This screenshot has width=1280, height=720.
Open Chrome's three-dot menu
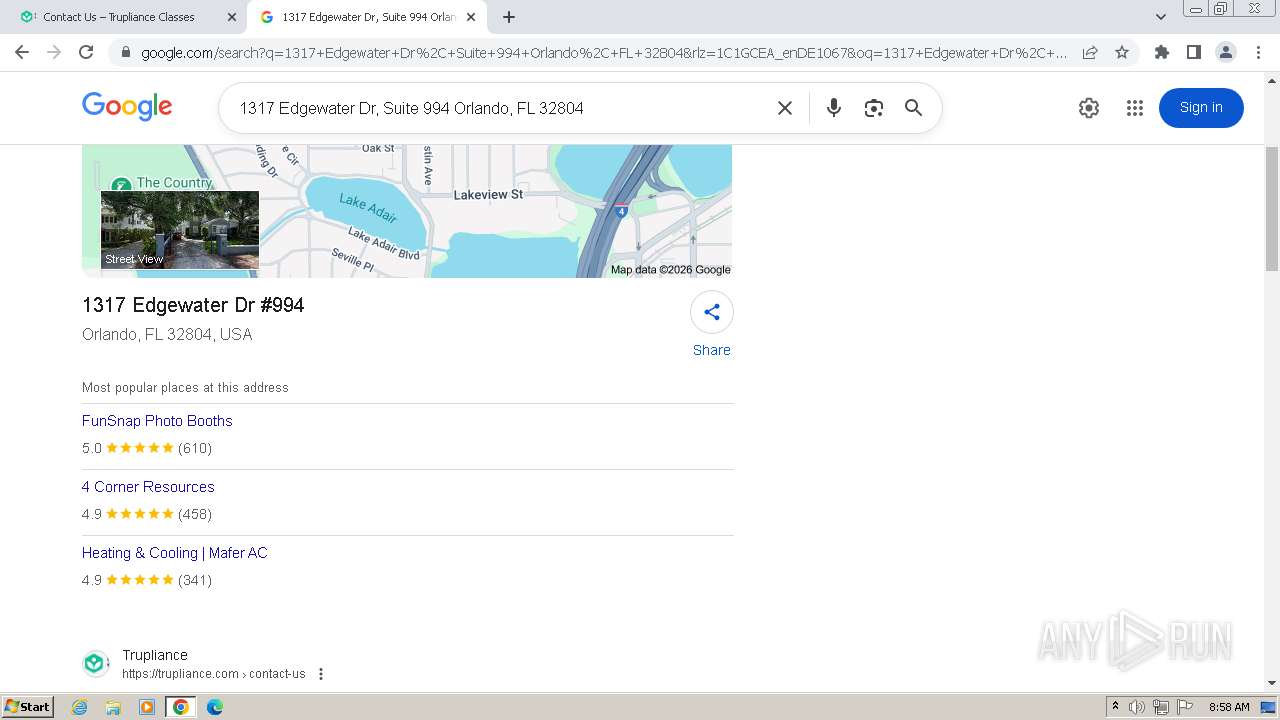(x=1258, y=52)
